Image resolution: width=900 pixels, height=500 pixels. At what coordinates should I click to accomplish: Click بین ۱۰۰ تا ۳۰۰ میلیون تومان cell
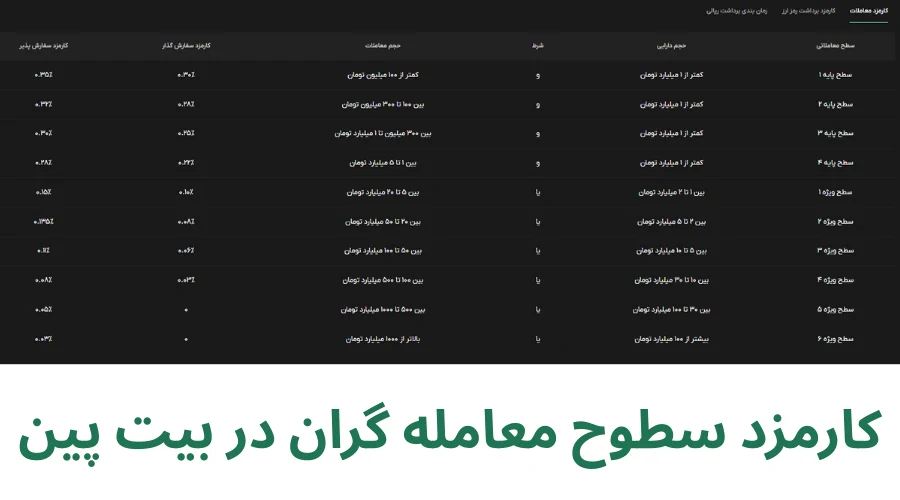[382, 104]
